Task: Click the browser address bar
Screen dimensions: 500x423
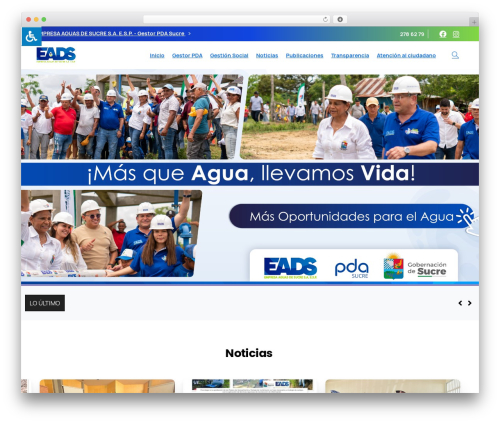Action: tap(237, 19)
